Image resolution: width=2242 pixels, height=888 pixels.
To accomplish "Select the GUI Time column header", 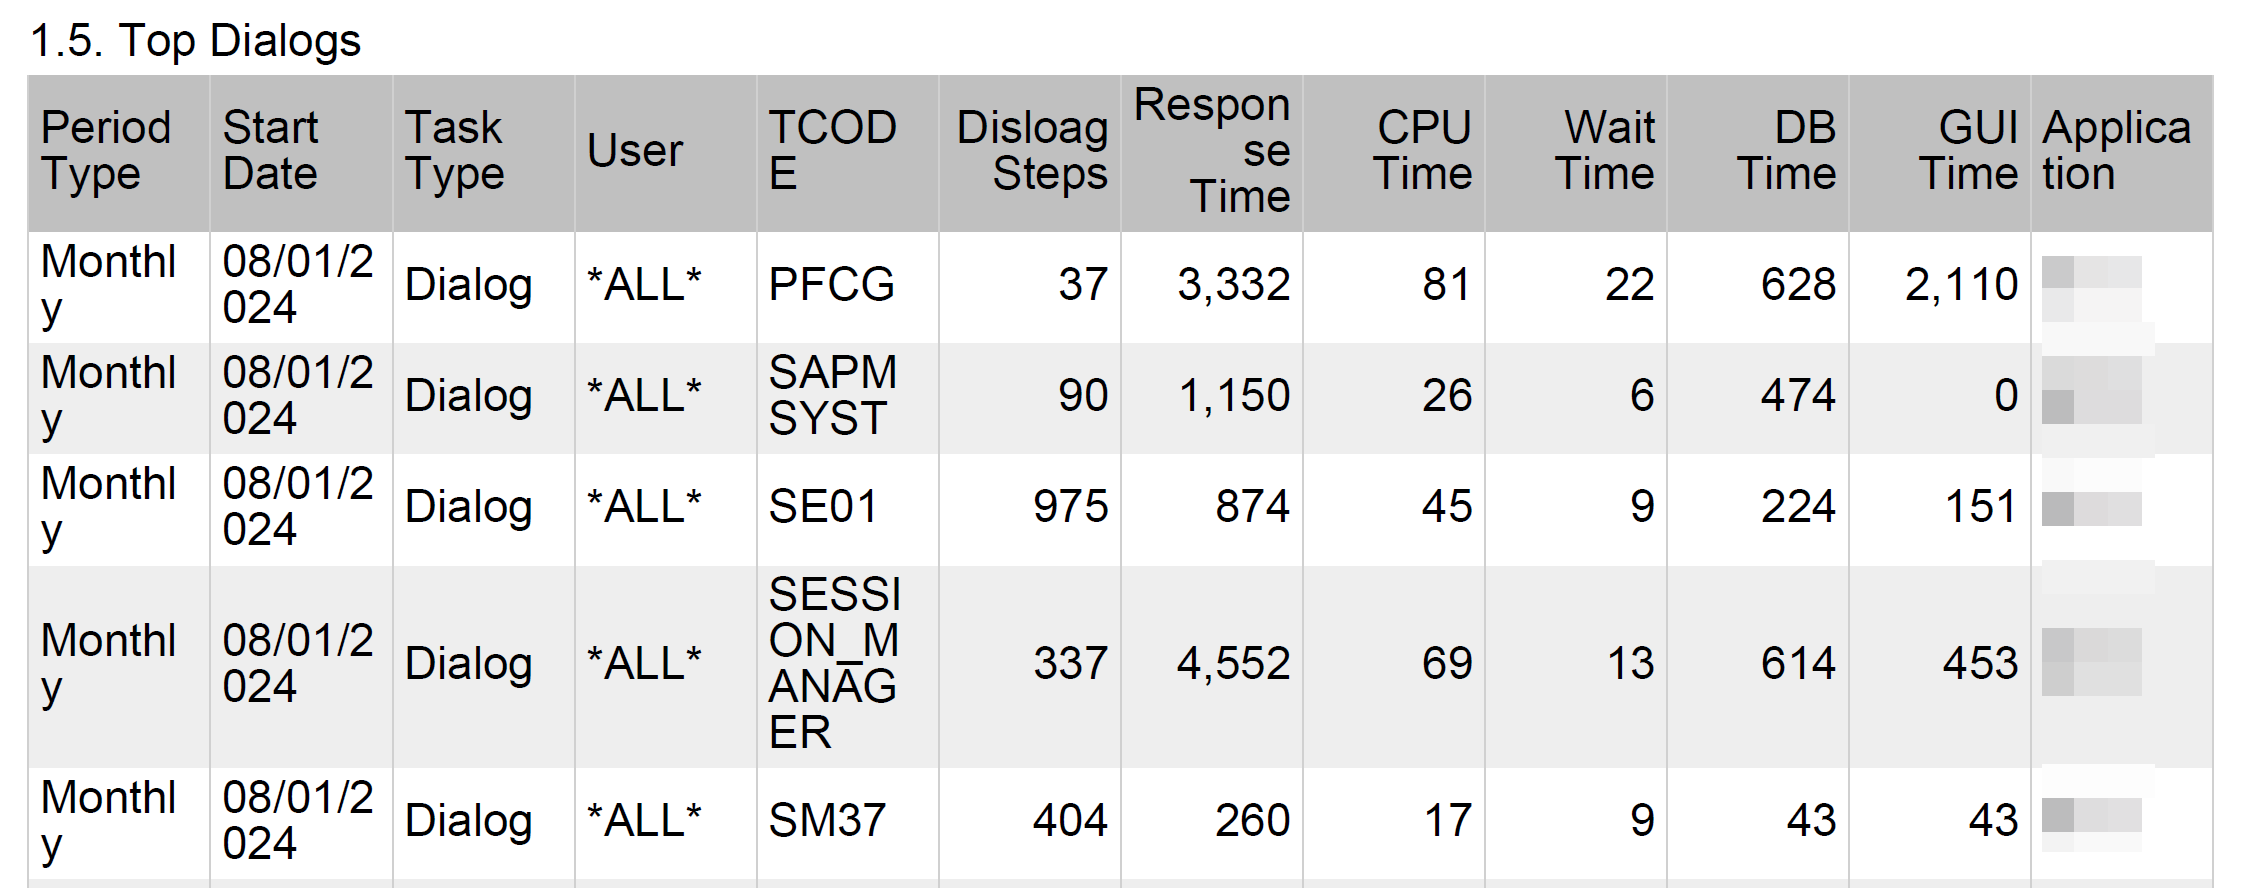I will (x=1968, y=151).
